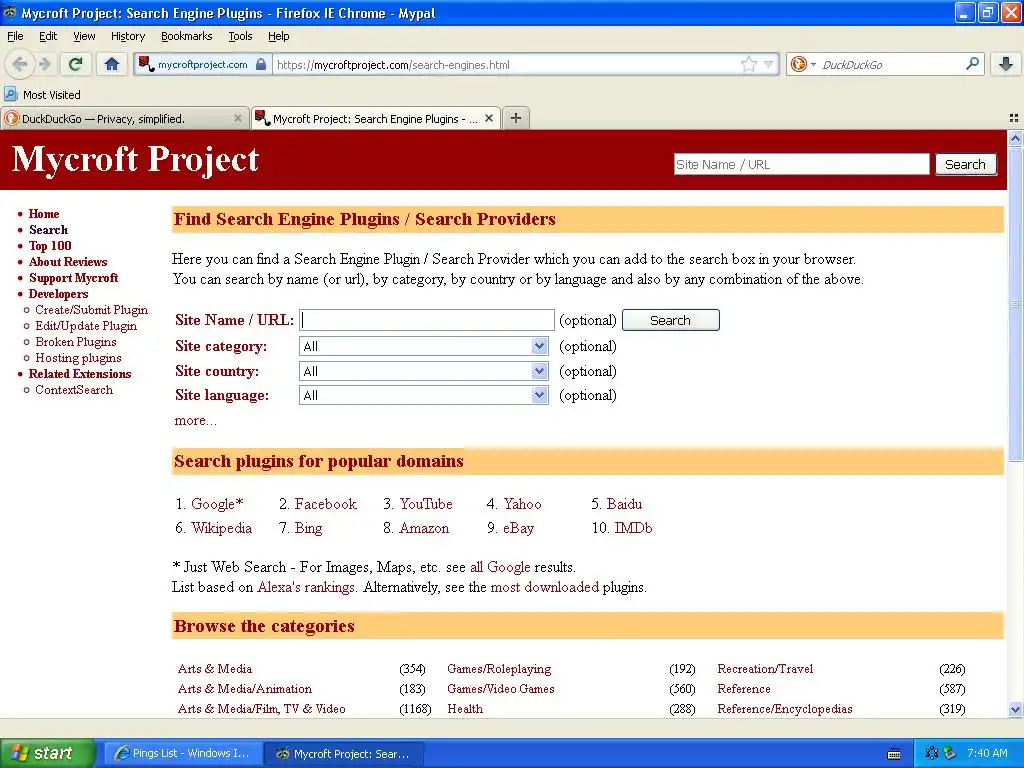Open the Most Visited bookmarks folder
The image size is (1024, 768).
click(x=42, y=95)
